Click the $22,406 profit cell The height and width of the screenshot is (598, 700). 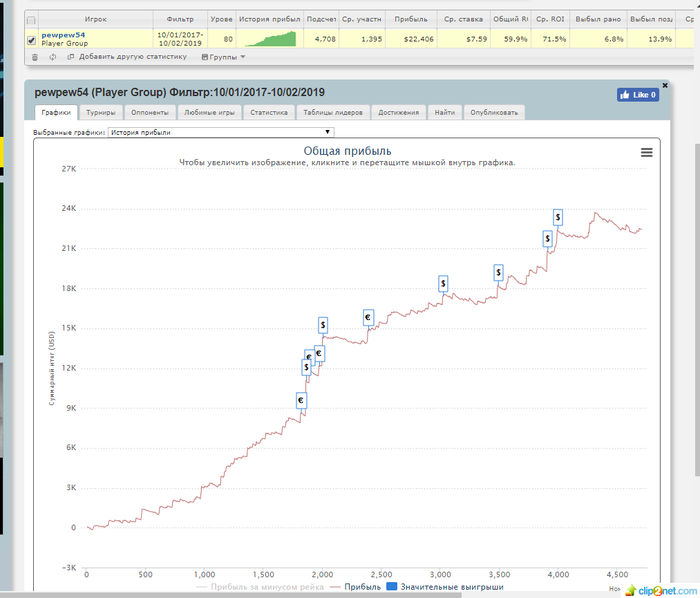(411, 39)
